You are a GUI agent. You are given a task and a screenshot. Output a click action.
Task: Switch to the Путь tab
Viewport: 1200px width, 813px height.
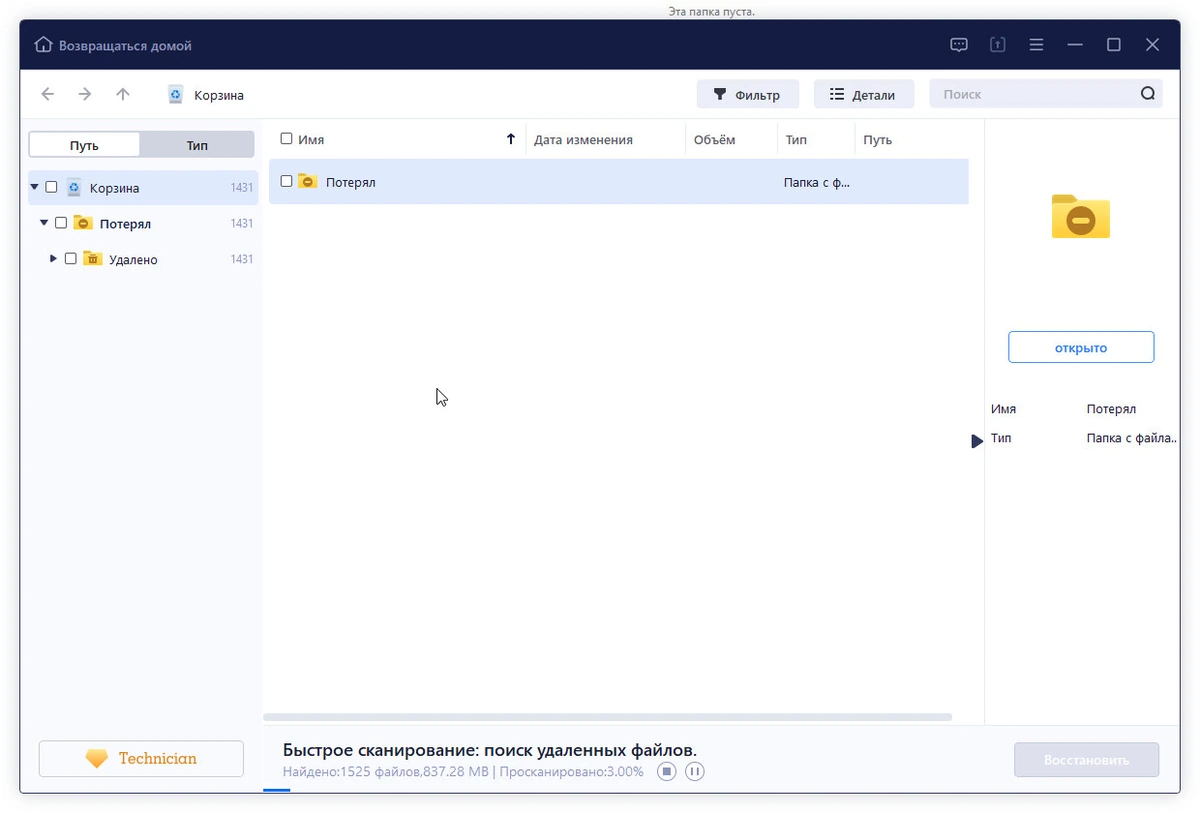(x=84, y=145)
